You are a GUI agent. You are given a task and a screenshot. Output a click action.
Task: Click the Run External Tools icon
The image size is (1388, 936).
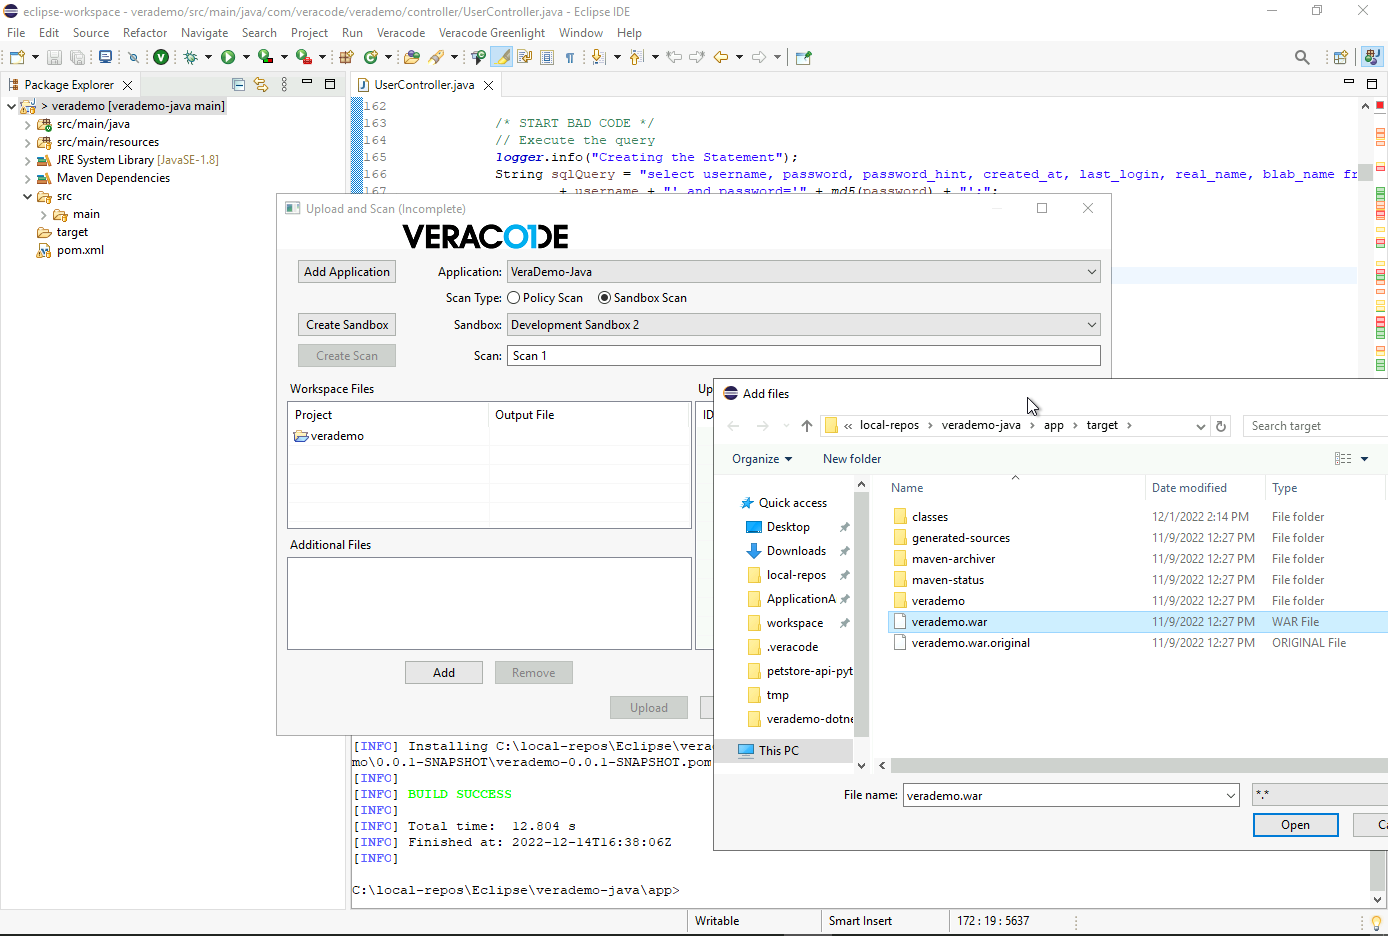click(x=303, y=57)
